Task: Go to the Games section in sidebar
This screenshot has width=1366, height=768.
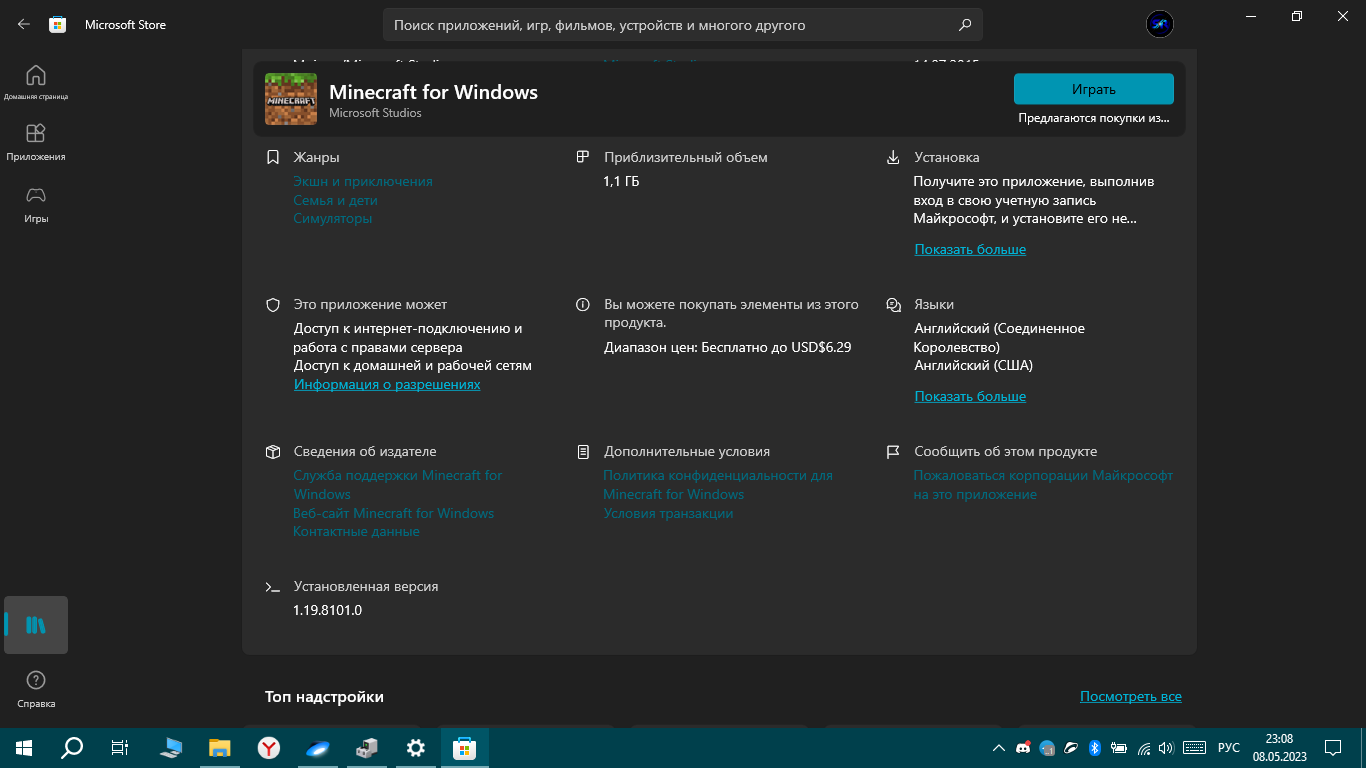Action: point(36,203)
